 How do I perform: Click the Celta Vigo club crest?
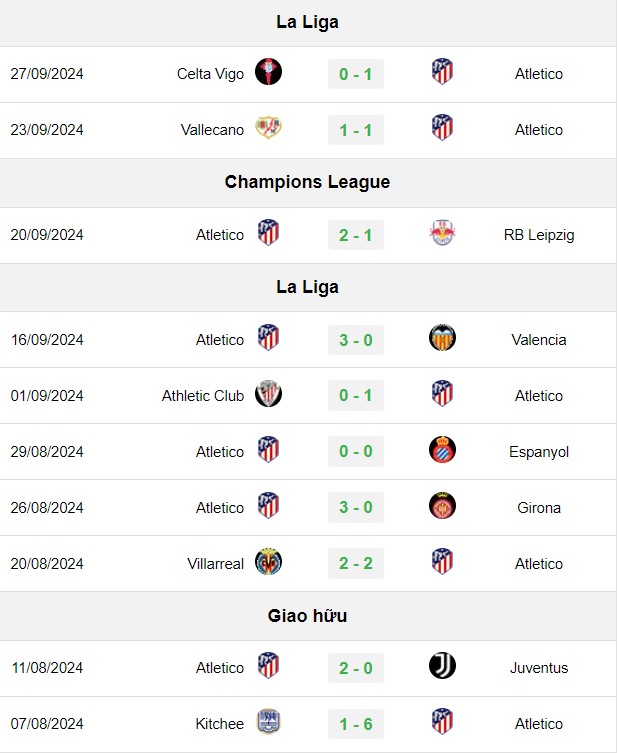(268, 72)
